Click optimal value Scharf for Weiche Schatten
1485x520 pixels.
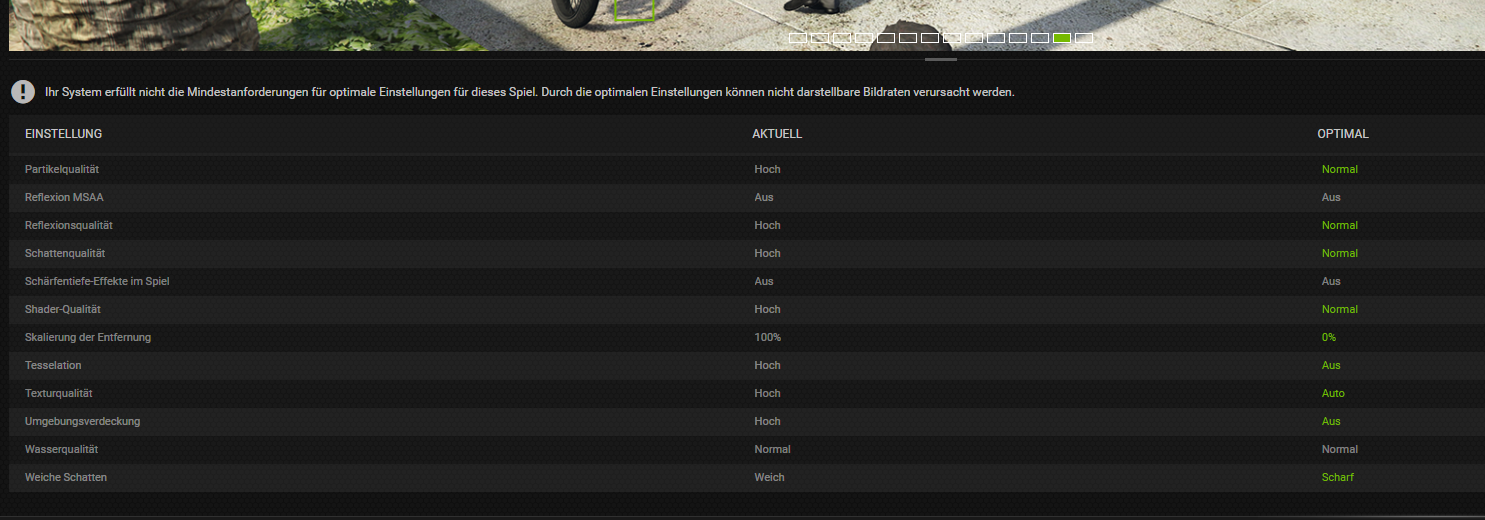(1338, 477)
